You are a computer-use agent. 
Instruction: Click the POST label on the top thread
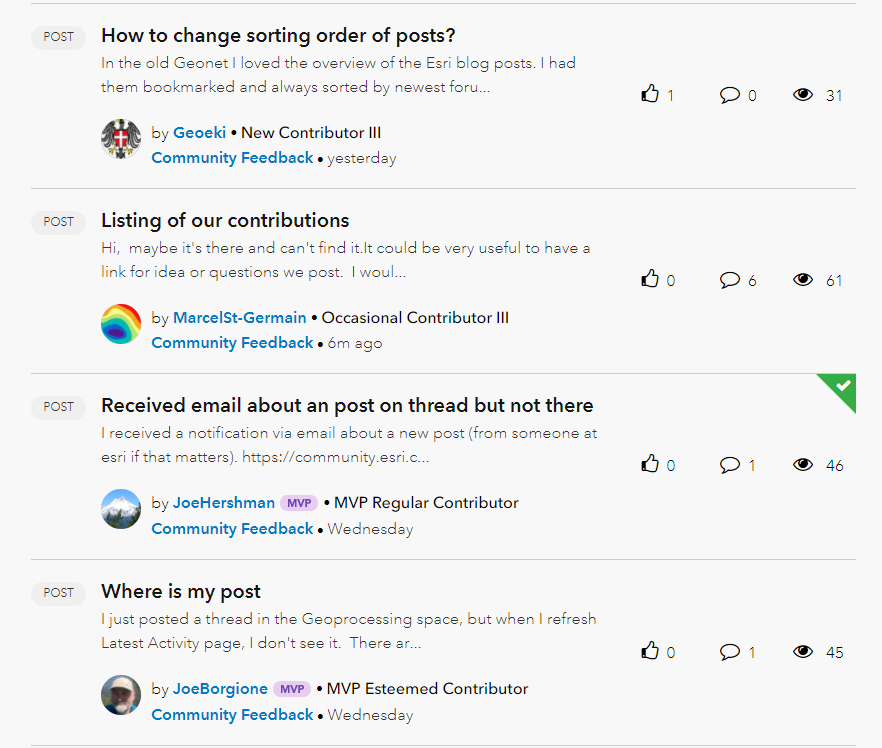coord(57,37)
